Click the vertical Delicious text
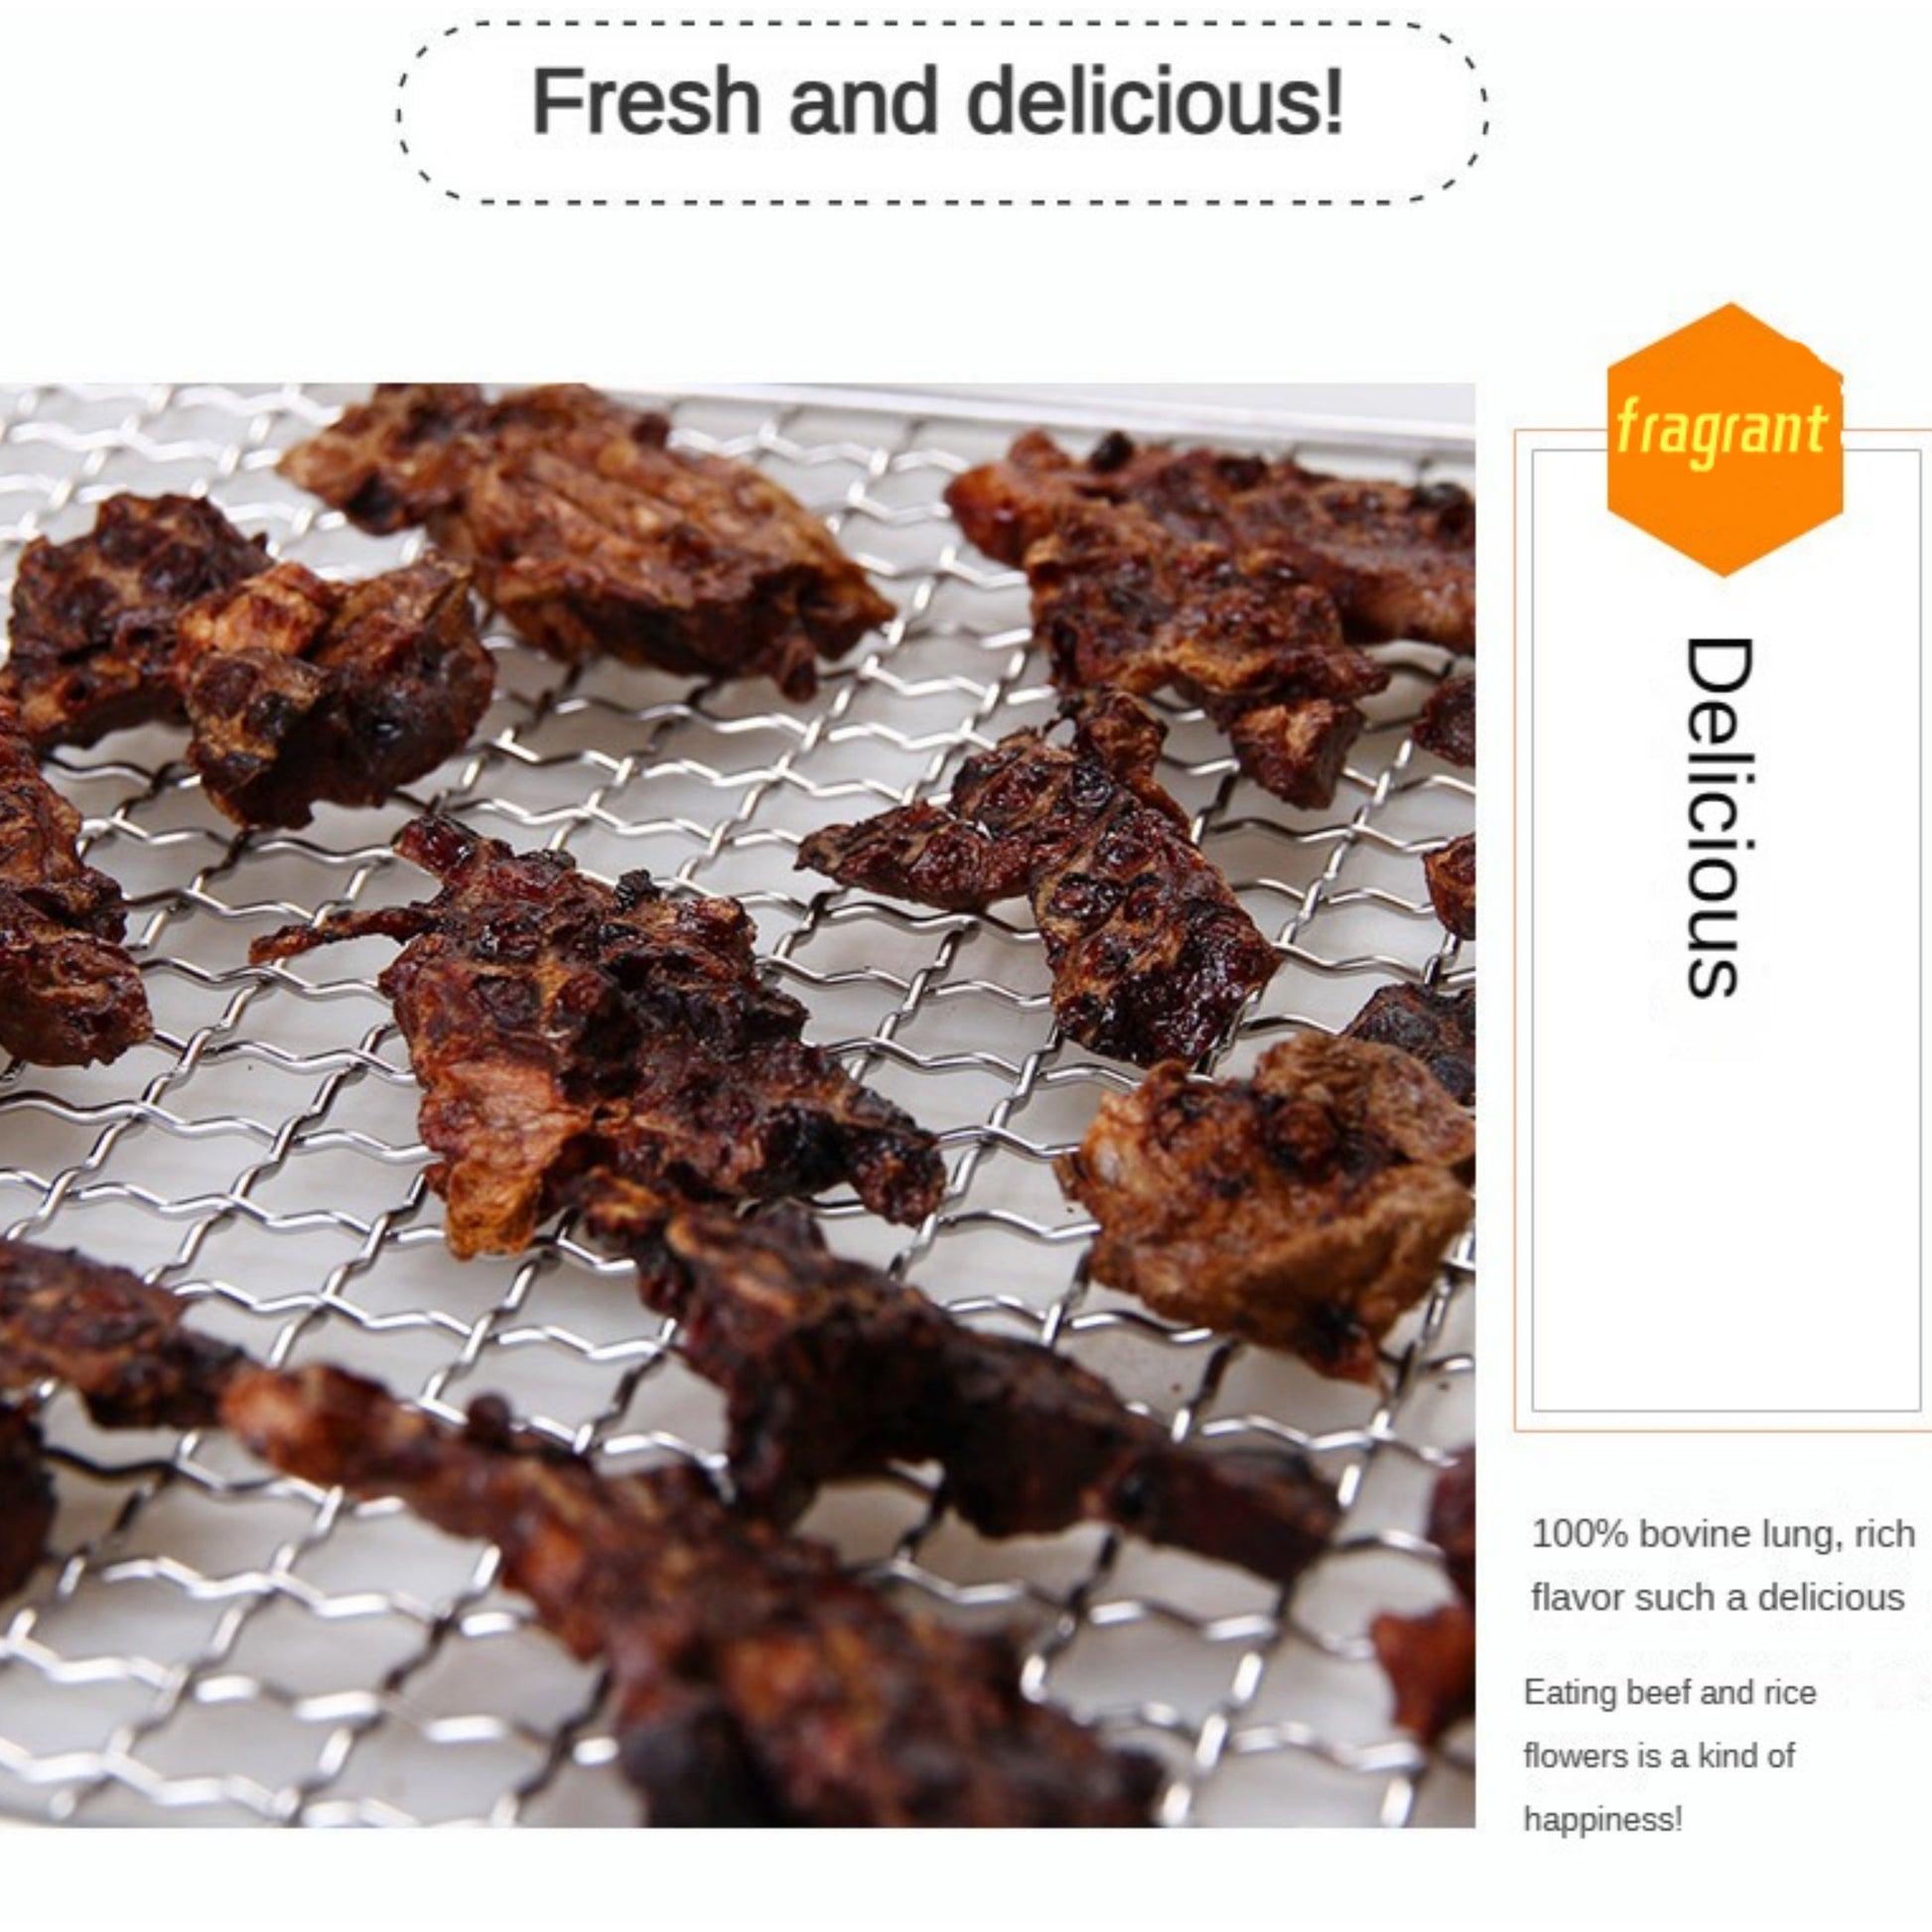 [1720, 817]
